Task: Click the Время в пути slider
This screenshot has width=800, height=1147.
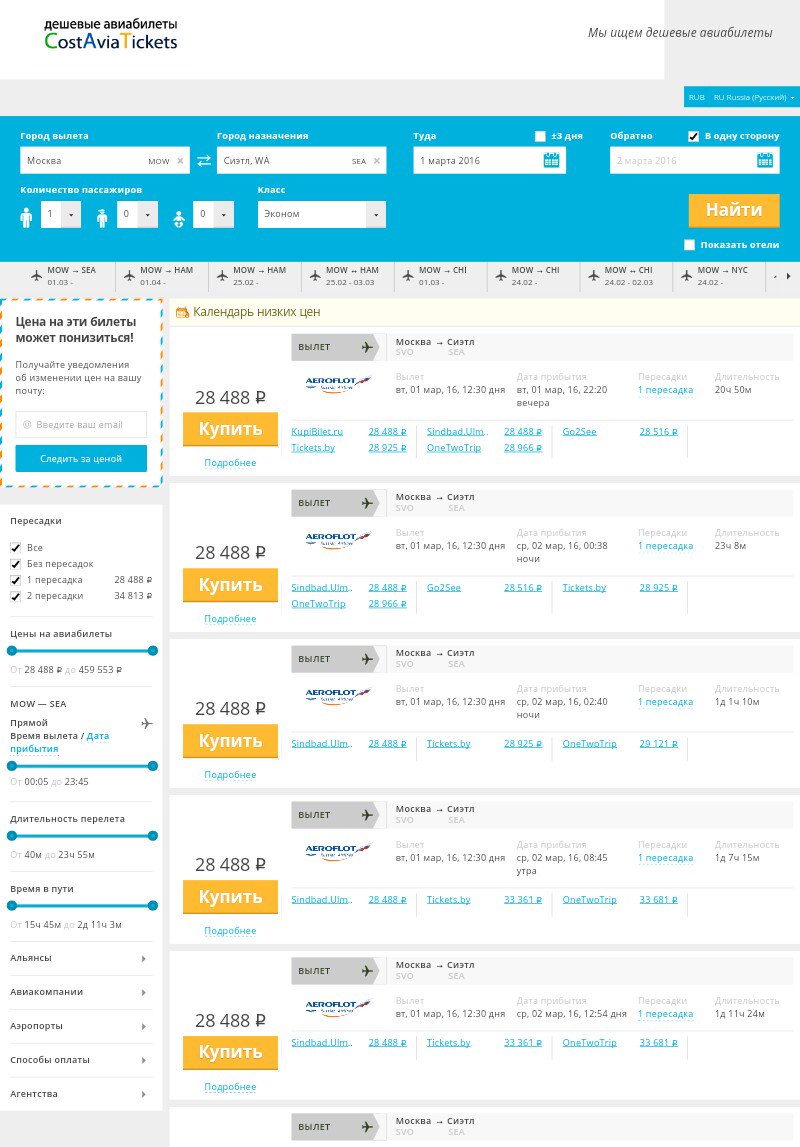Action: (82, 906)
